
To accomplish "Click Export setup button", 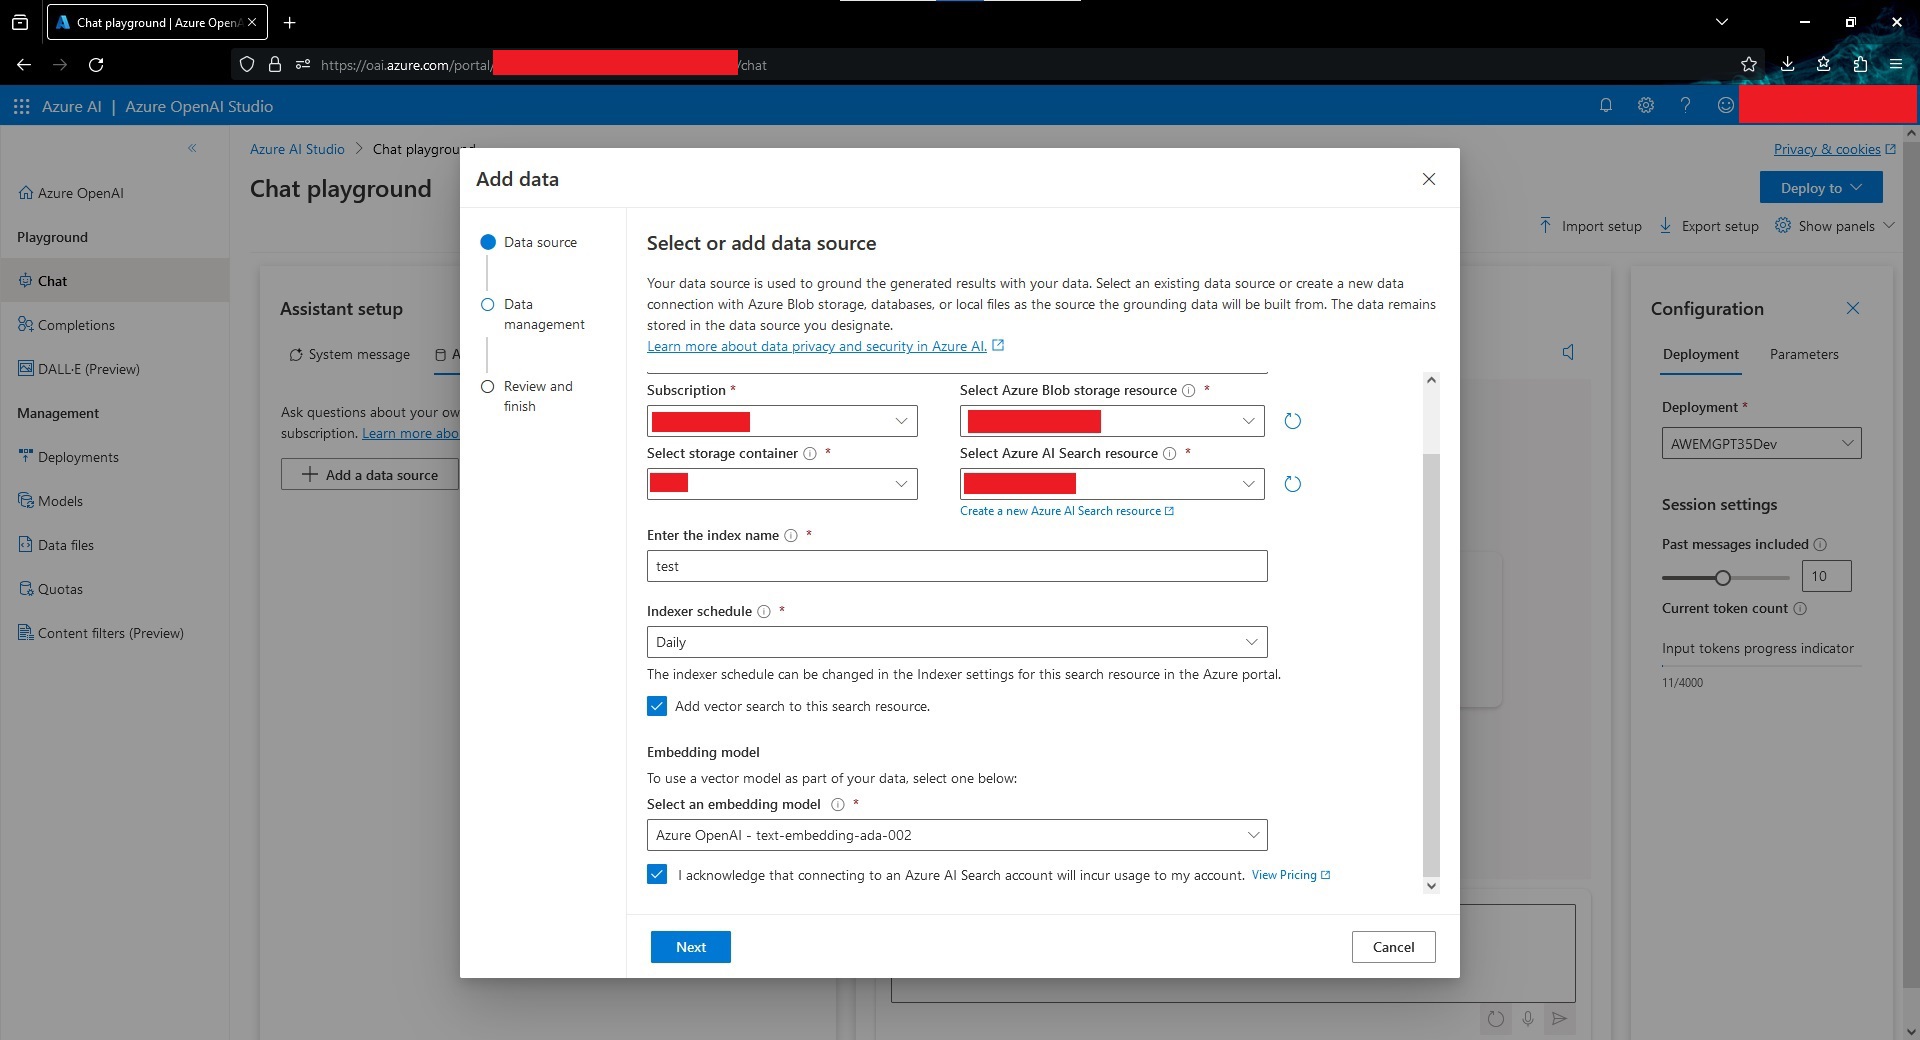I will [x=1708, y=226].
